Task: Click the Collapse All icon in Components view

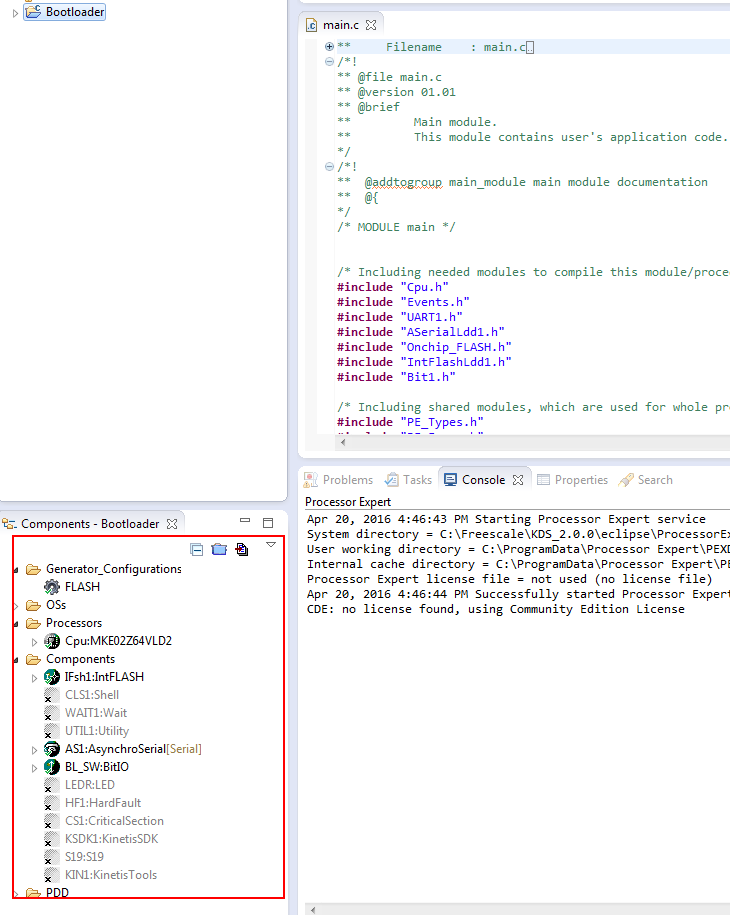Action: pyautogui.click(x=197, y=549)
